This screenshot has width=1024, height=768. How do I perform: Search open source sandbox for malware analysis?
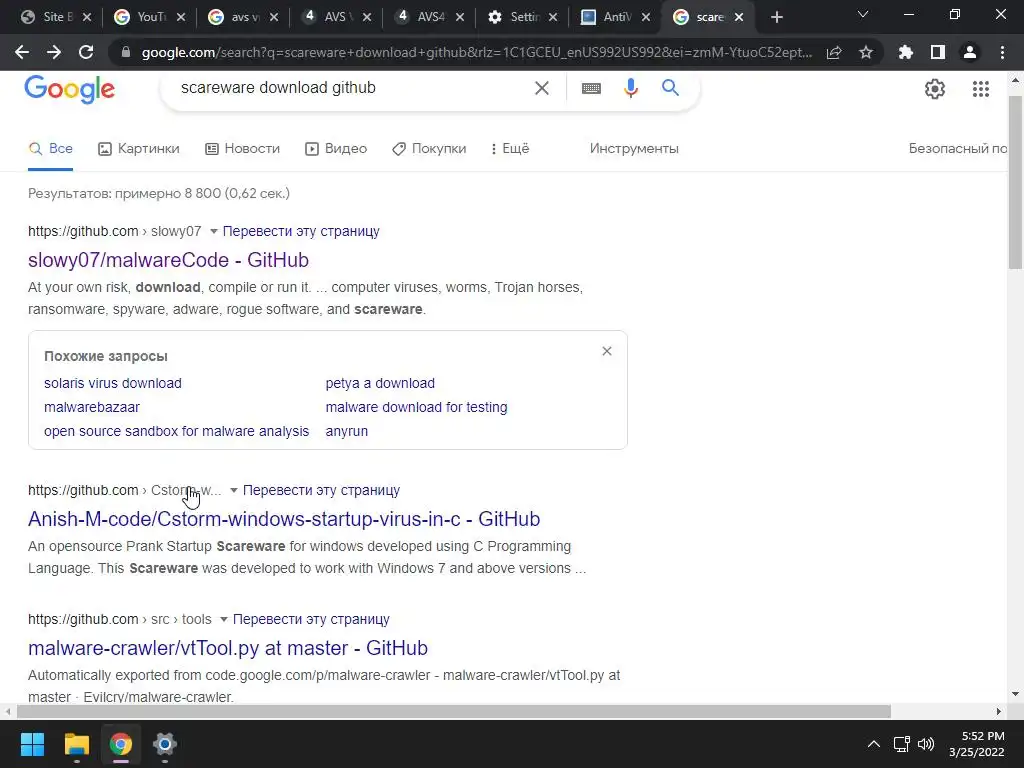point(176,431)
